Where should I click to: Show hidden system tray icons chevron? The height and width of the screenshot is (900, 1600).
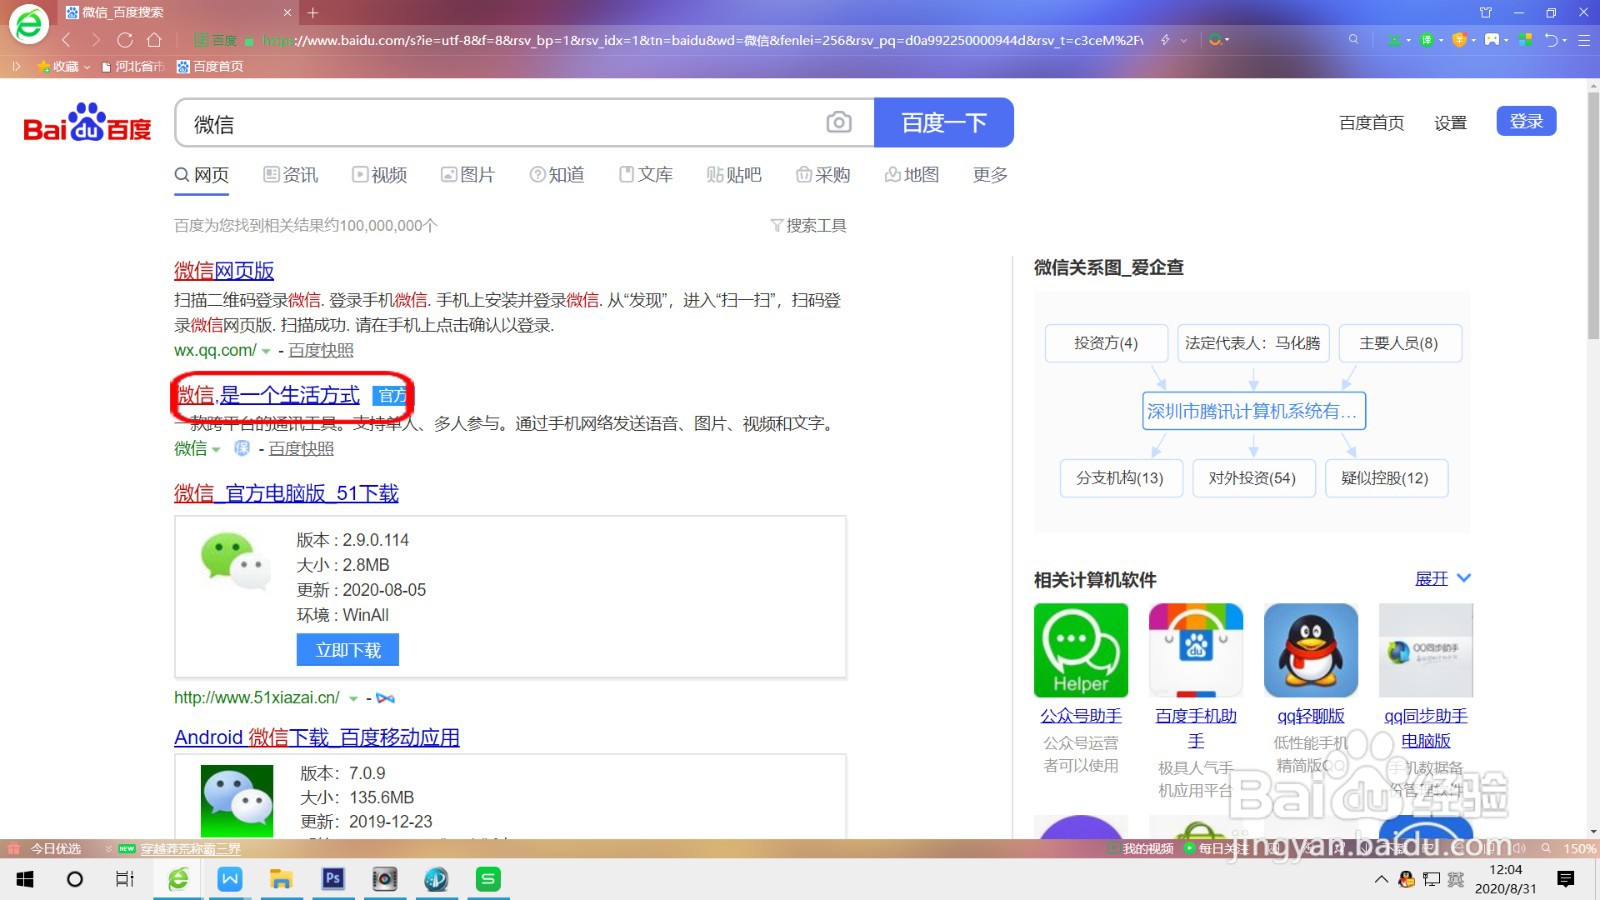coord(1381,879)
